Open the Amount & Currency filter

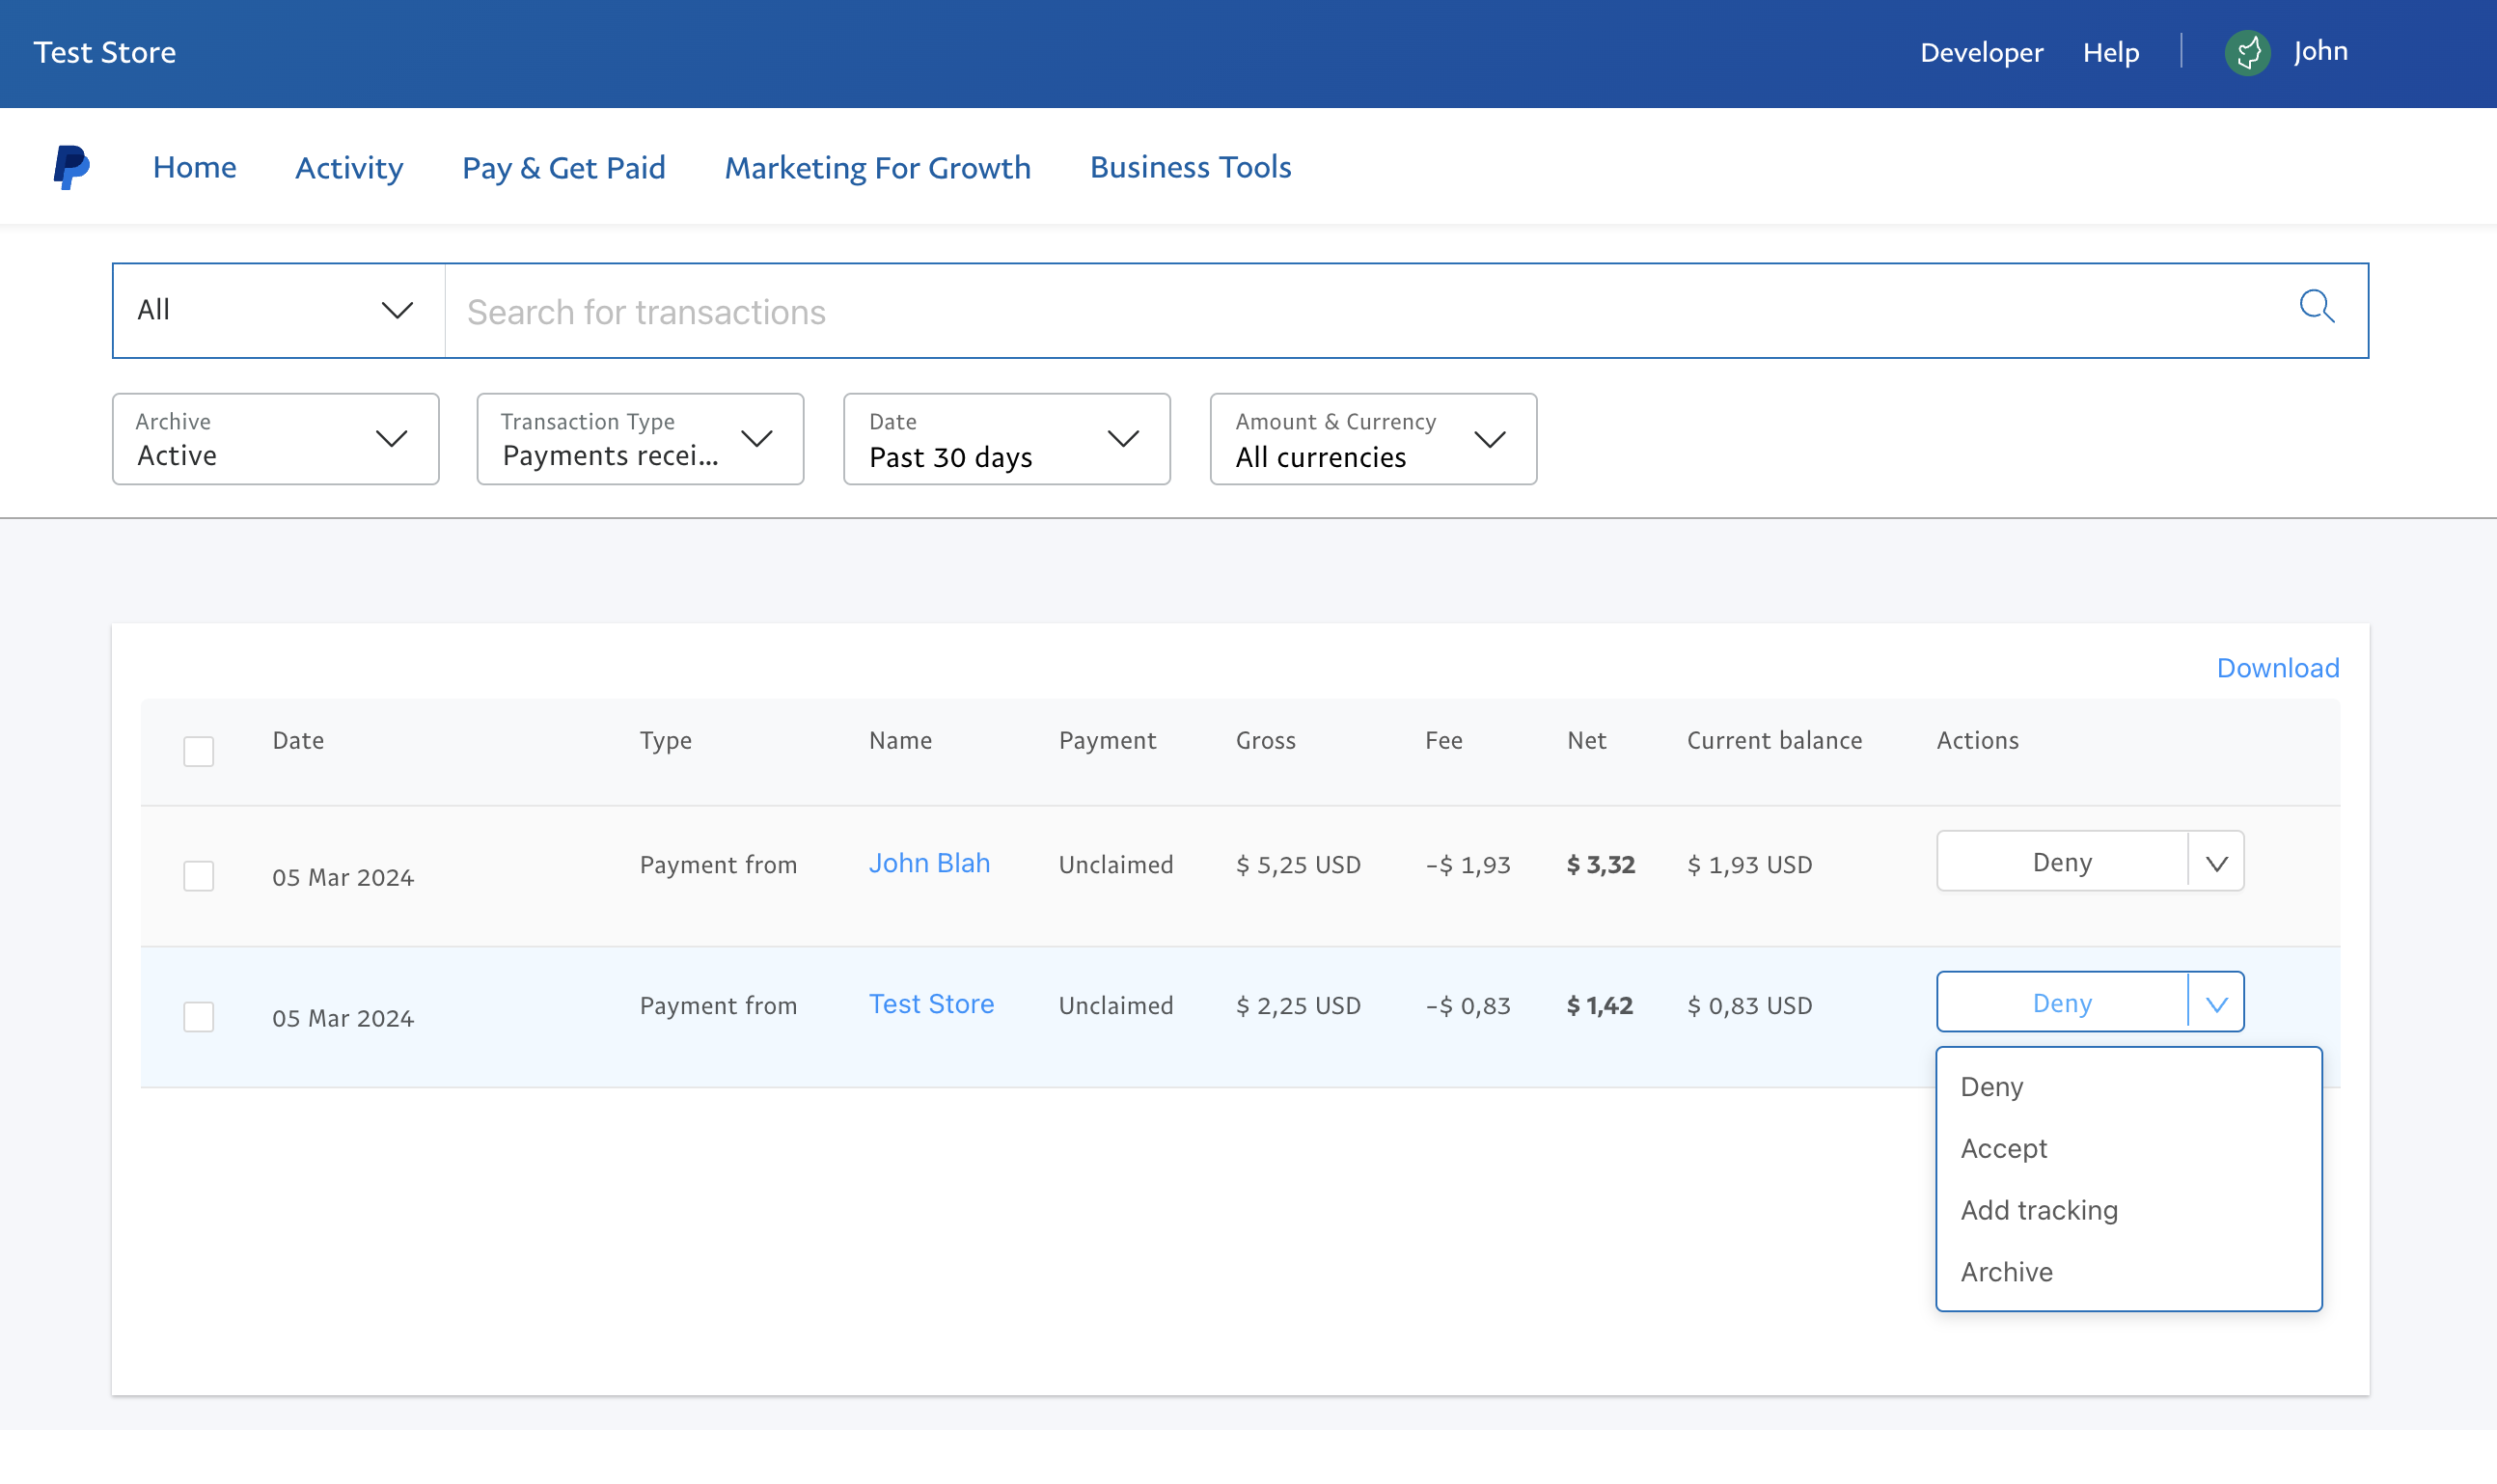(1373, 439)
